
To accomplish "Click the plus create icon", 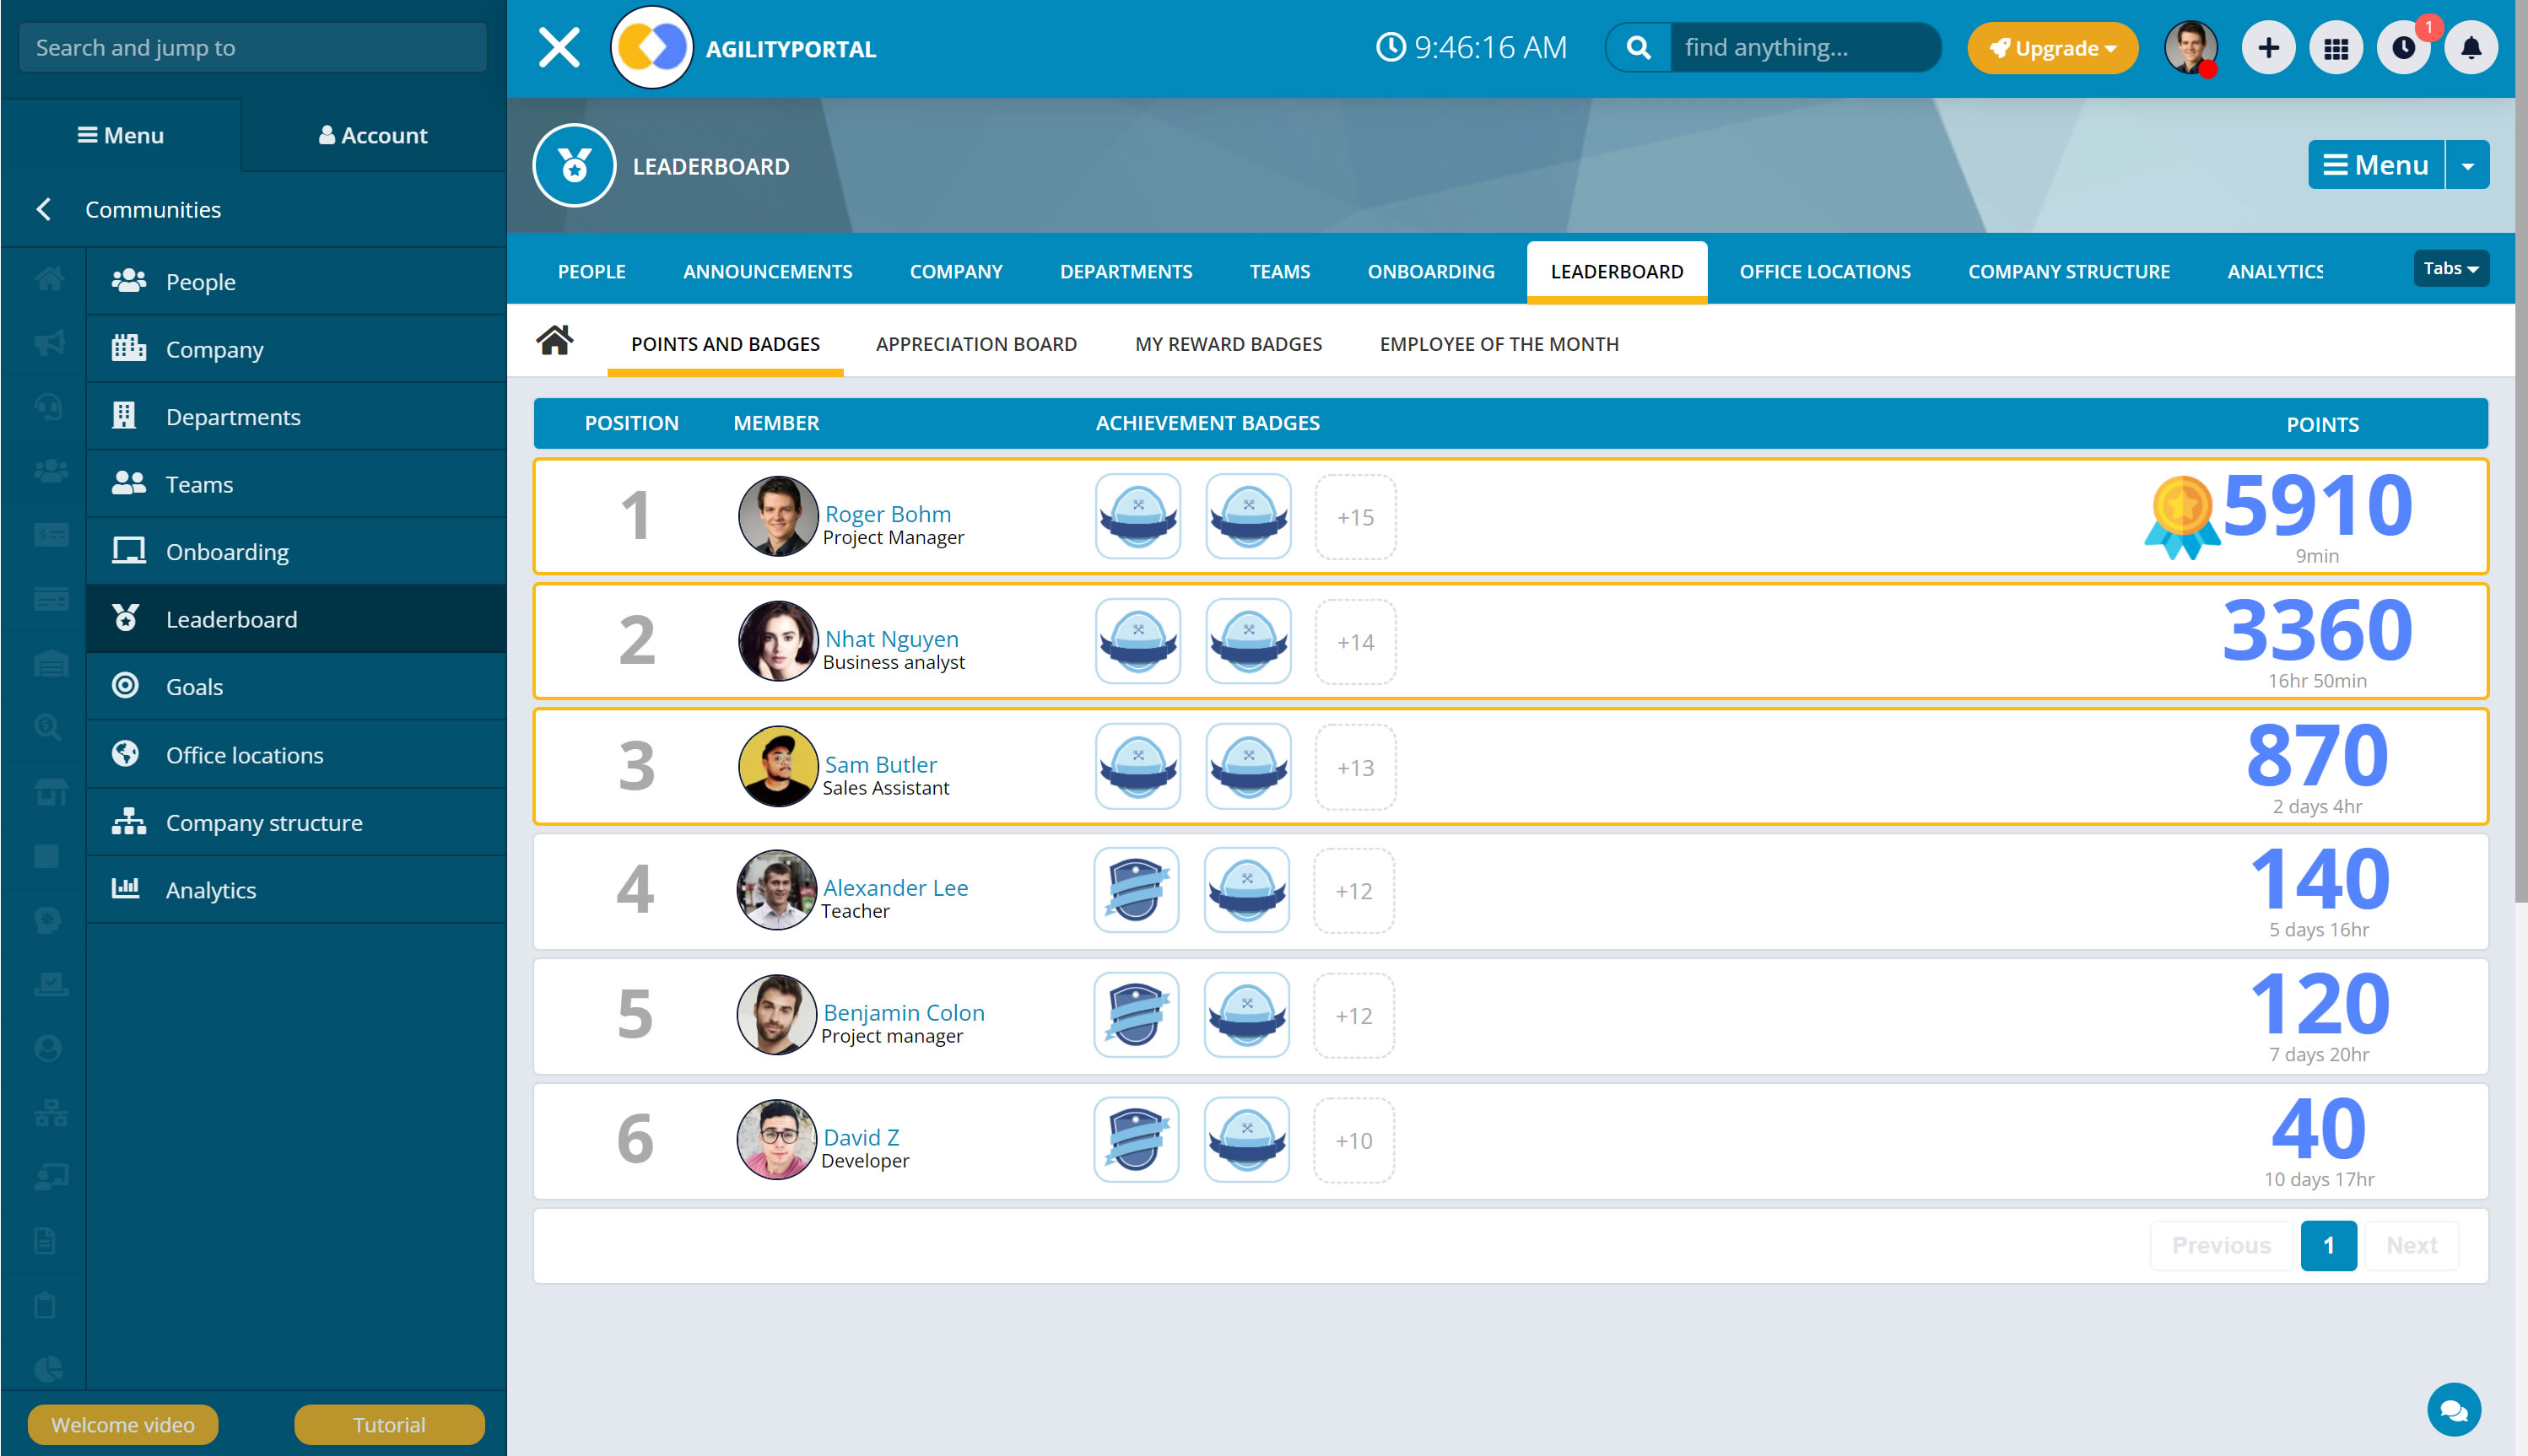I will (2268, 48).
